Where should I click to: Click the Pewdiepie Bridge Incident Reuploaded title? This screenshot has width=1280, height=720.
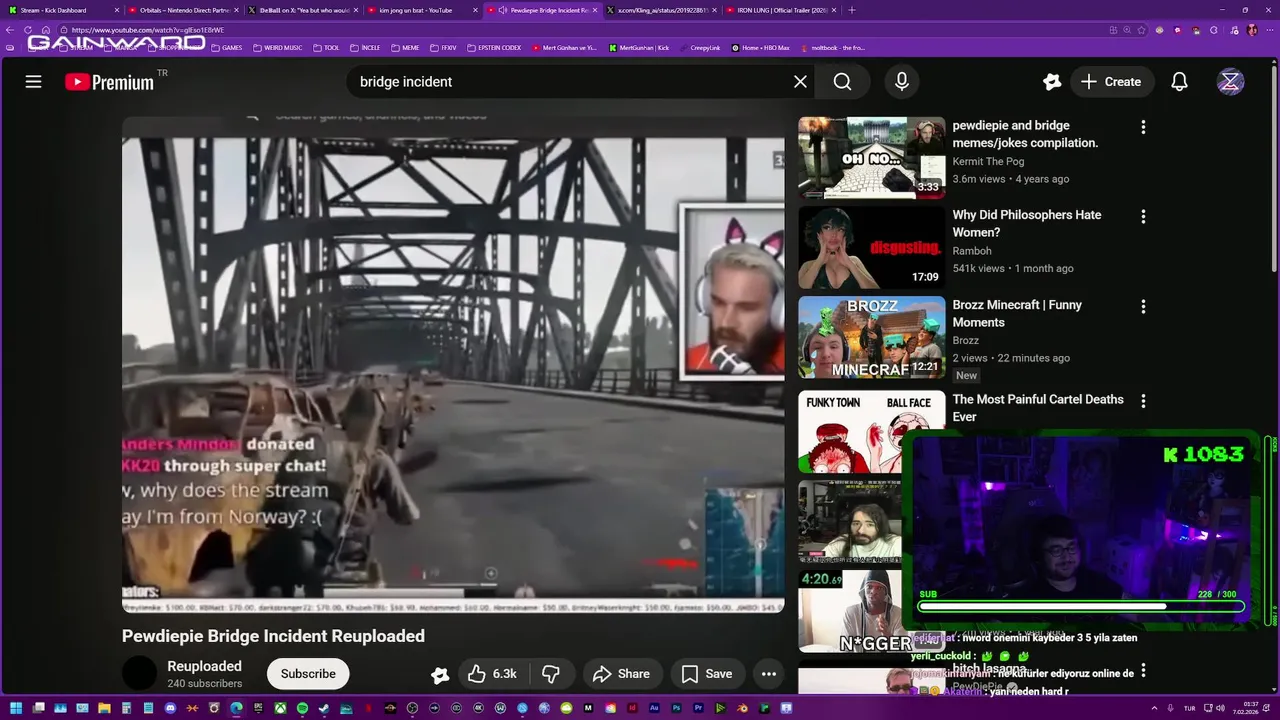(273, 636)
